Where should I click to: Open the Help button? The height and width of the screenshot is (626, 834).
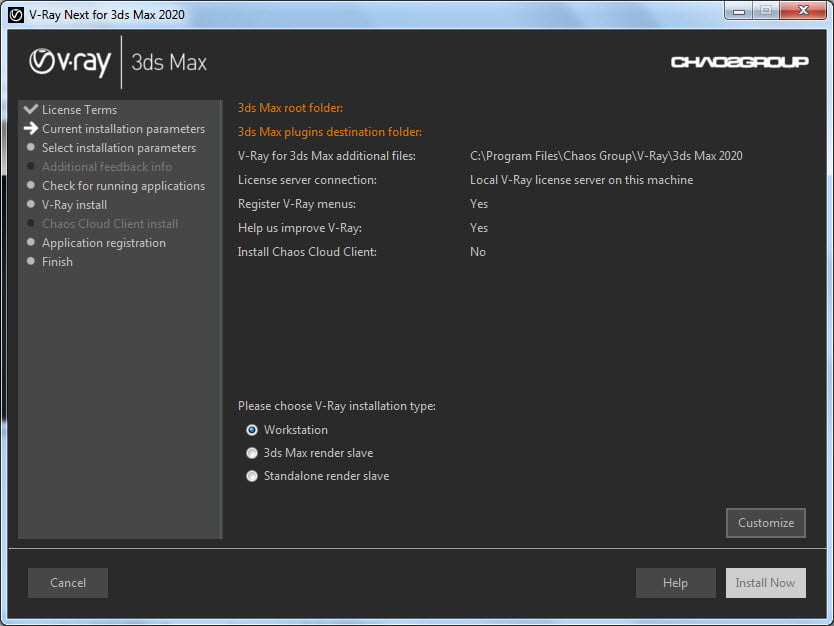point(675,583)
